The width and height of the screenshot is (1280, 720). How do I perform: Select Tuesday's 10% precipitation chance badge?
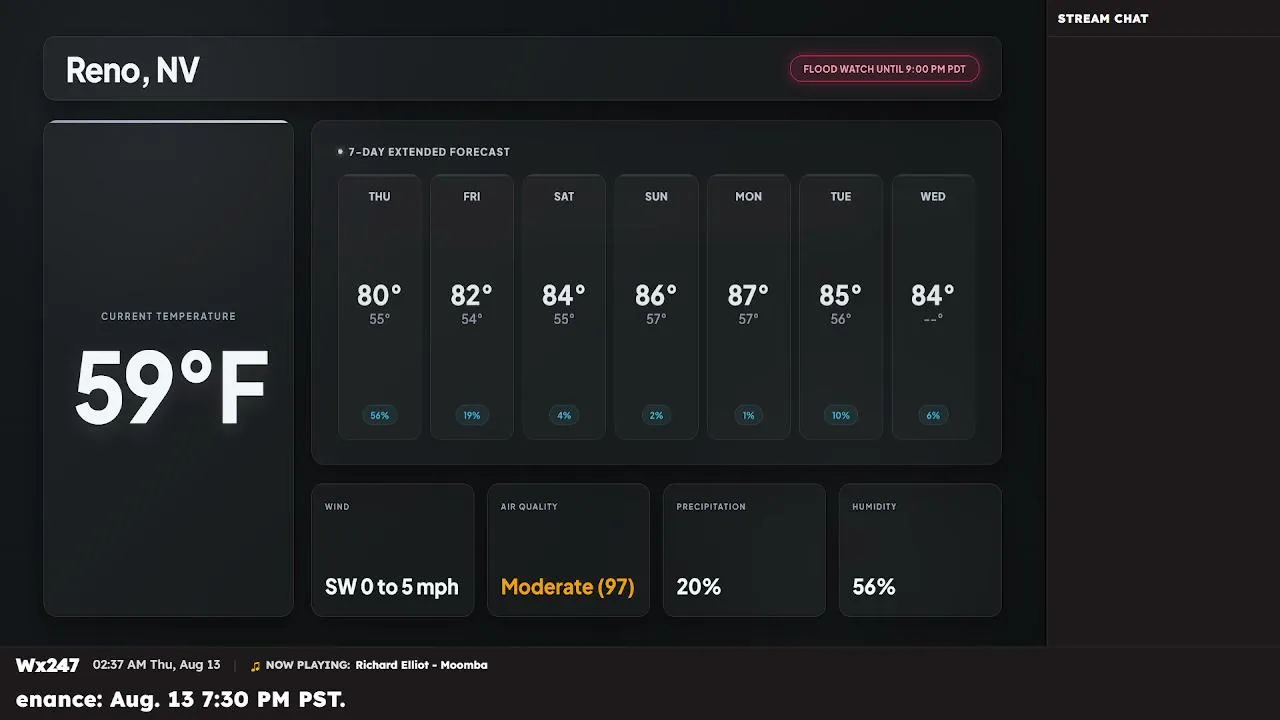841,415
